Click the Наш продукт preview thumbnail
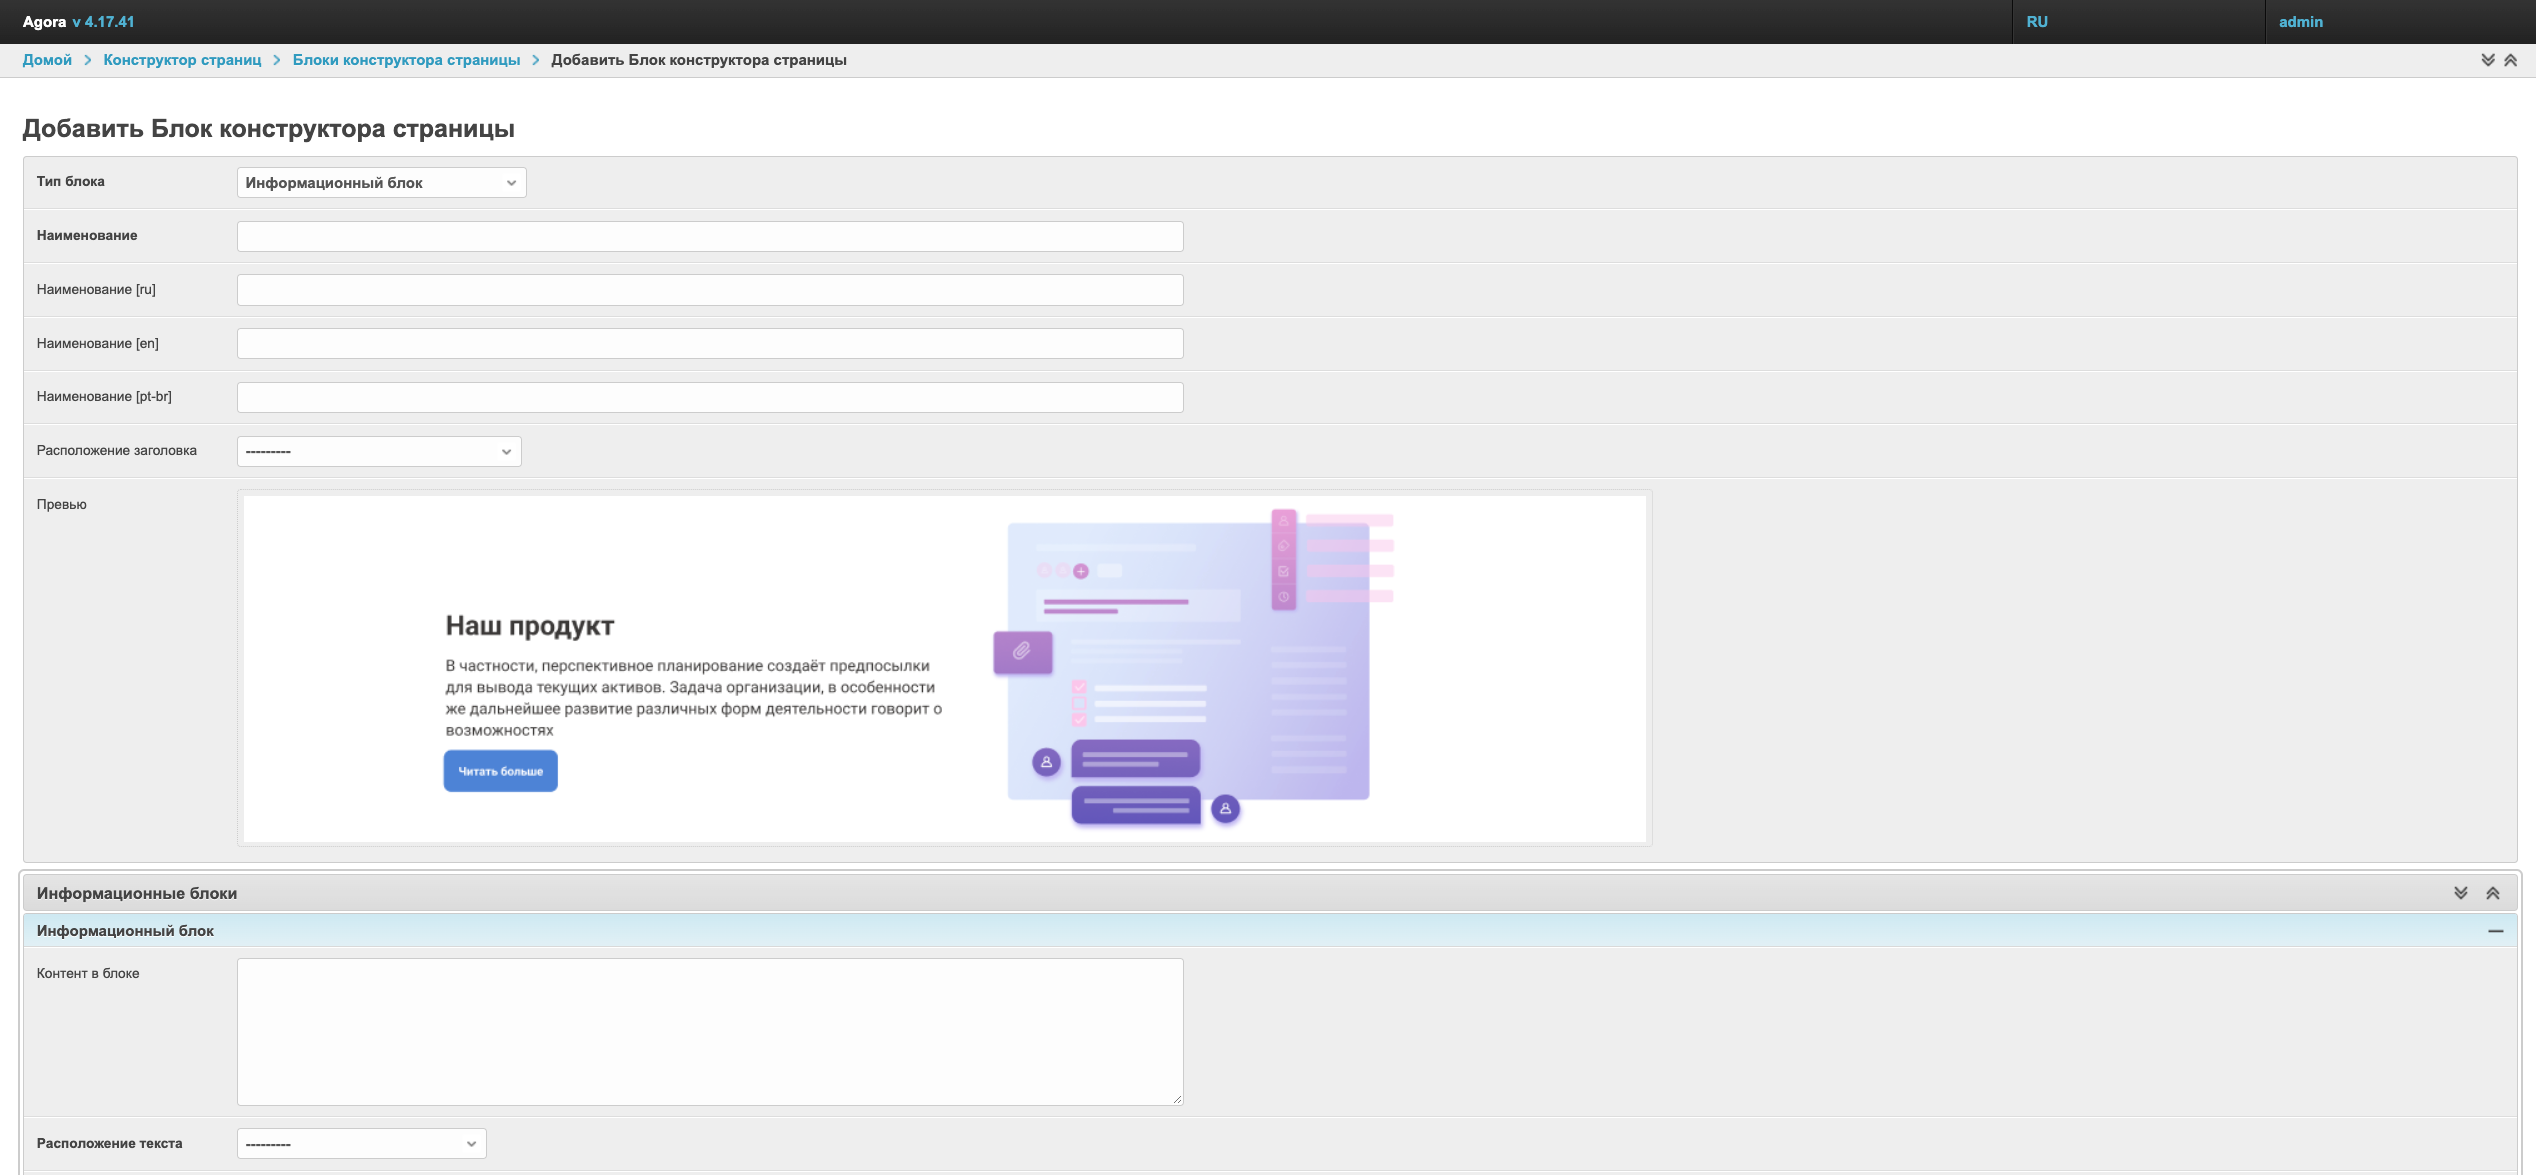 944,668
